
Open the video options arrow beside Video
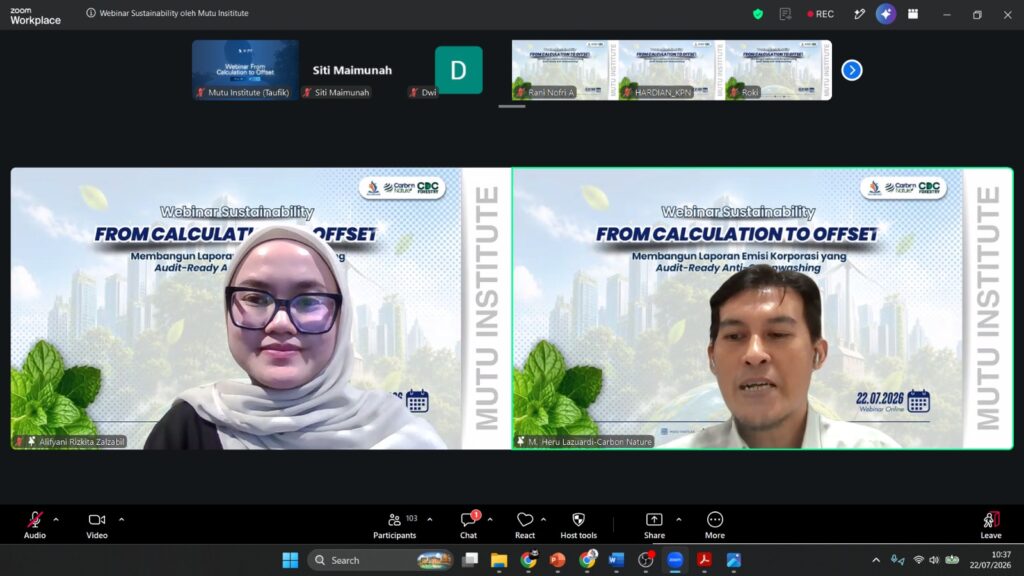coord(121,520)
